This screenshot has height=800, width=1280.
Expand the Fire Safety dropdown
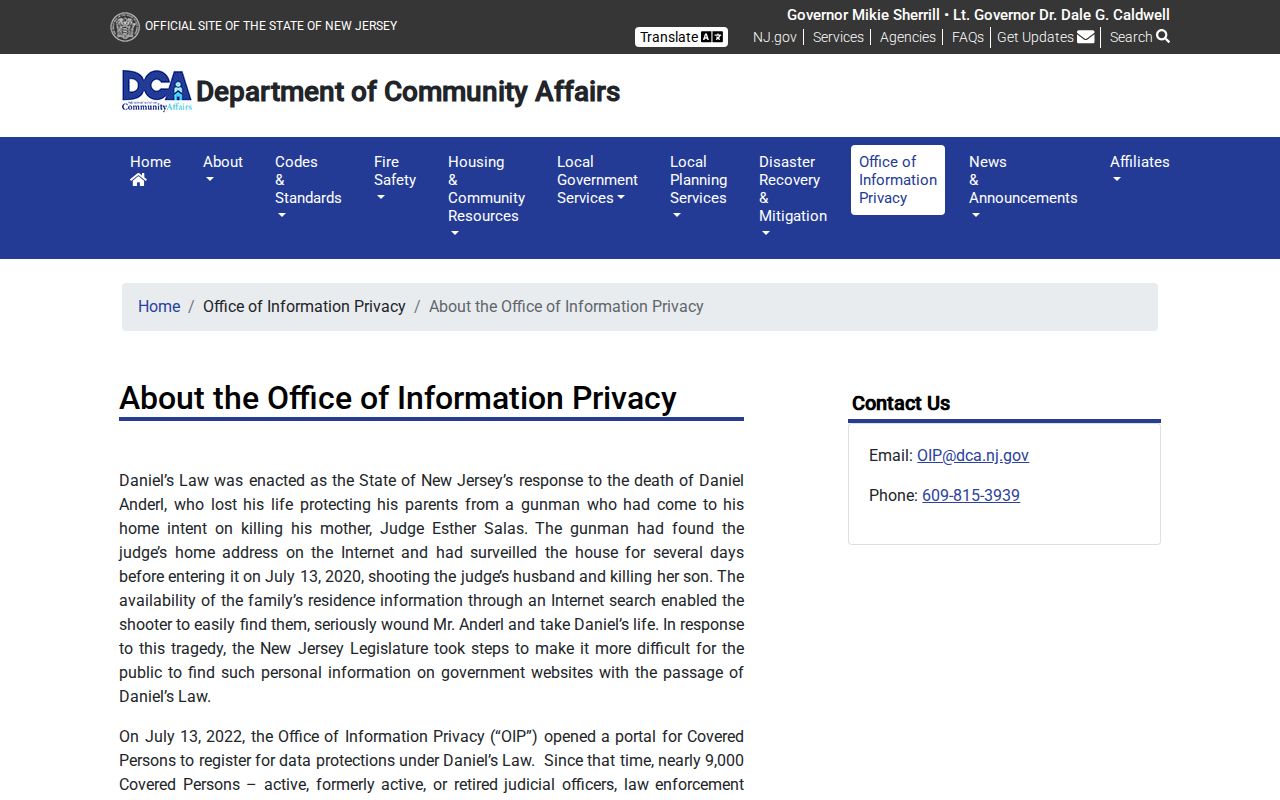(395, 180)
